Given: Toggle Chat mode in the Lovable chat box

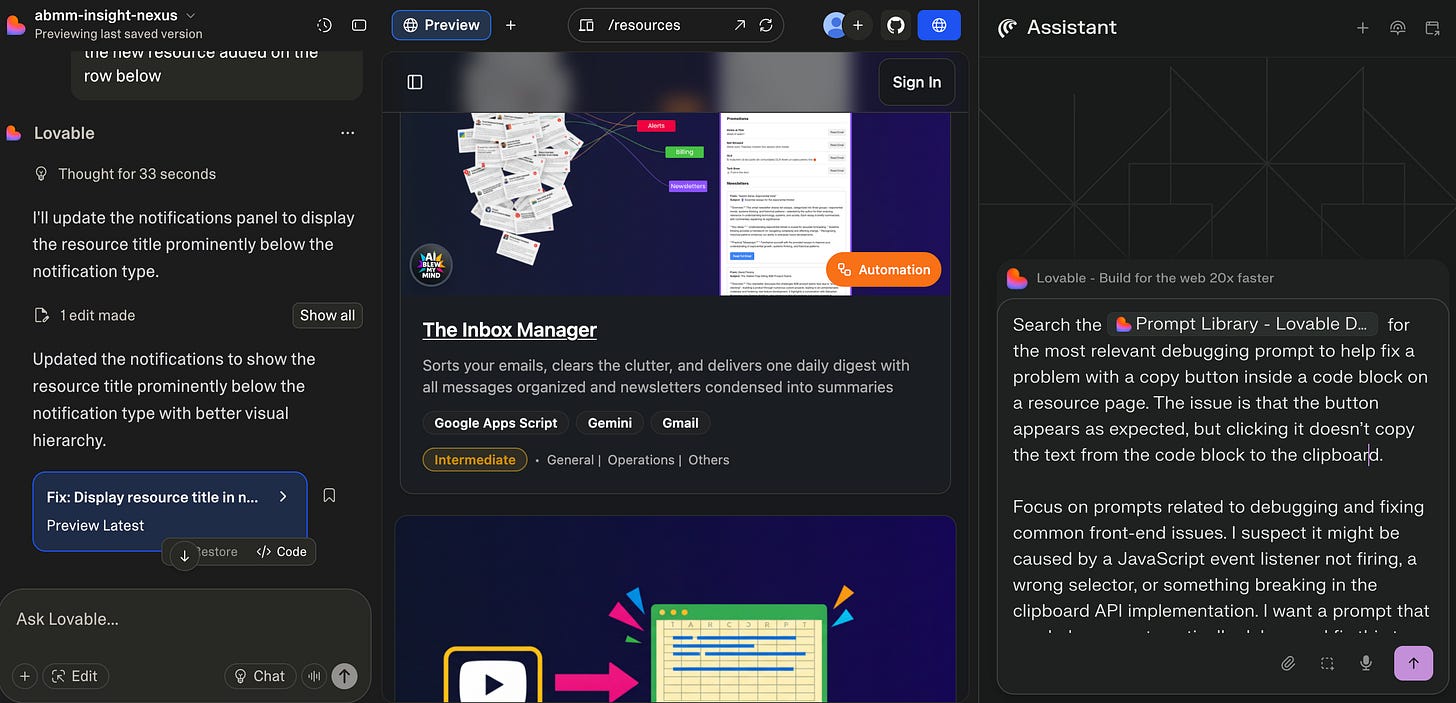Looking at the screenshot, I should (260, 676).
